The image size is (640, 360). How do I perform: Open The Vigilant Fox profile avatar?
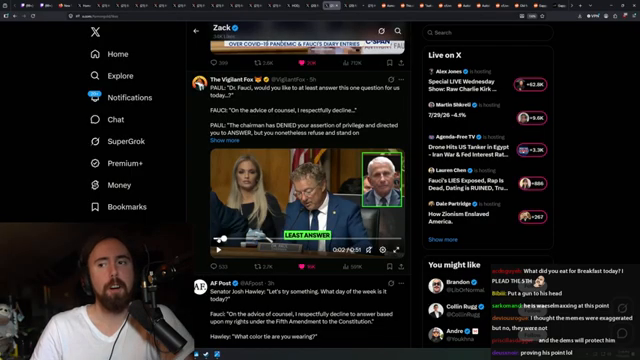coord(200,83)
